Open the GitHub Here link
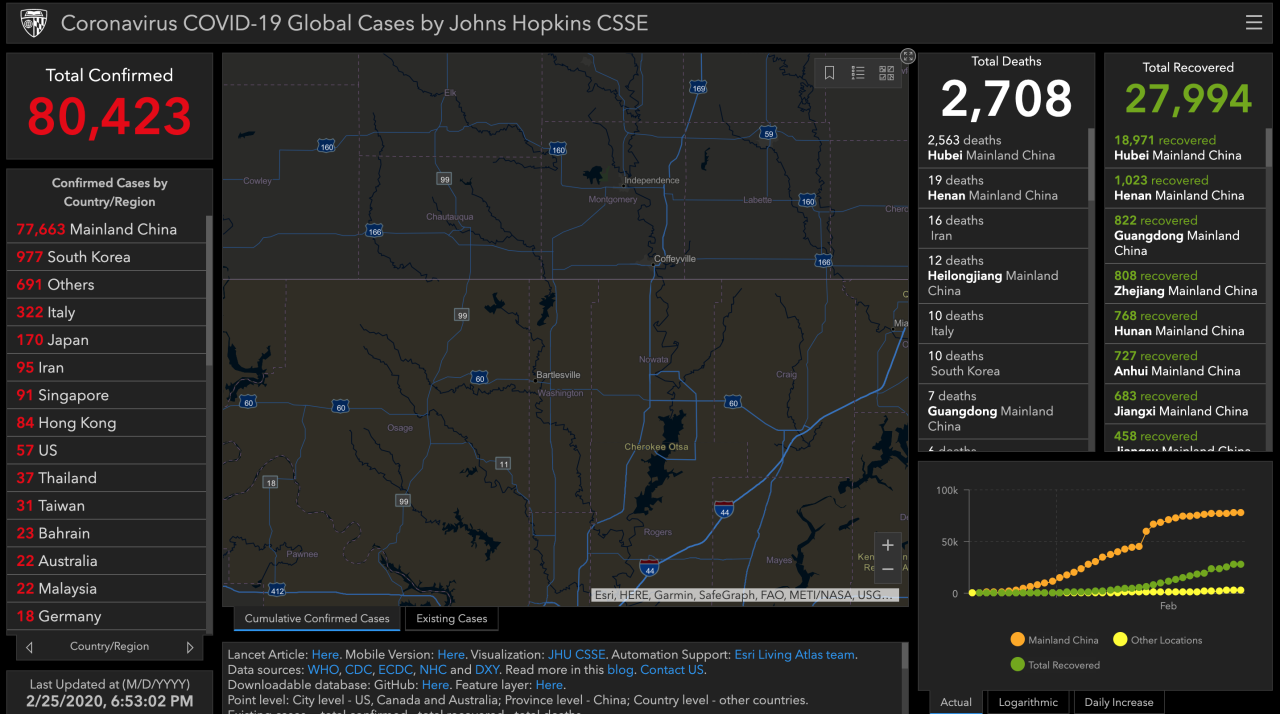 point(435,685)
